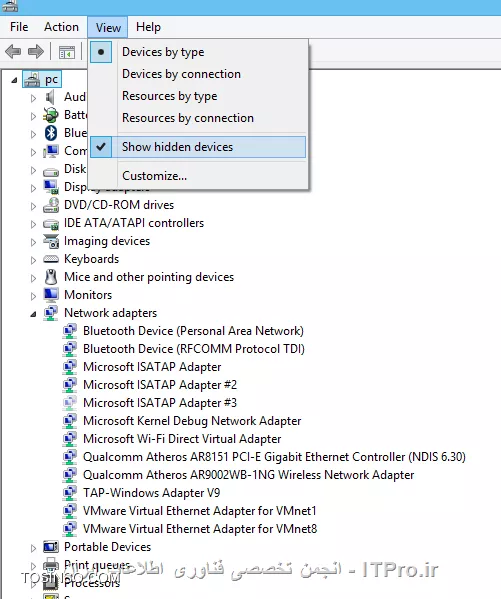Screen dimensions: 501x599
Task: Click the Audio speaker category icon
Action: tap(50, 97)
